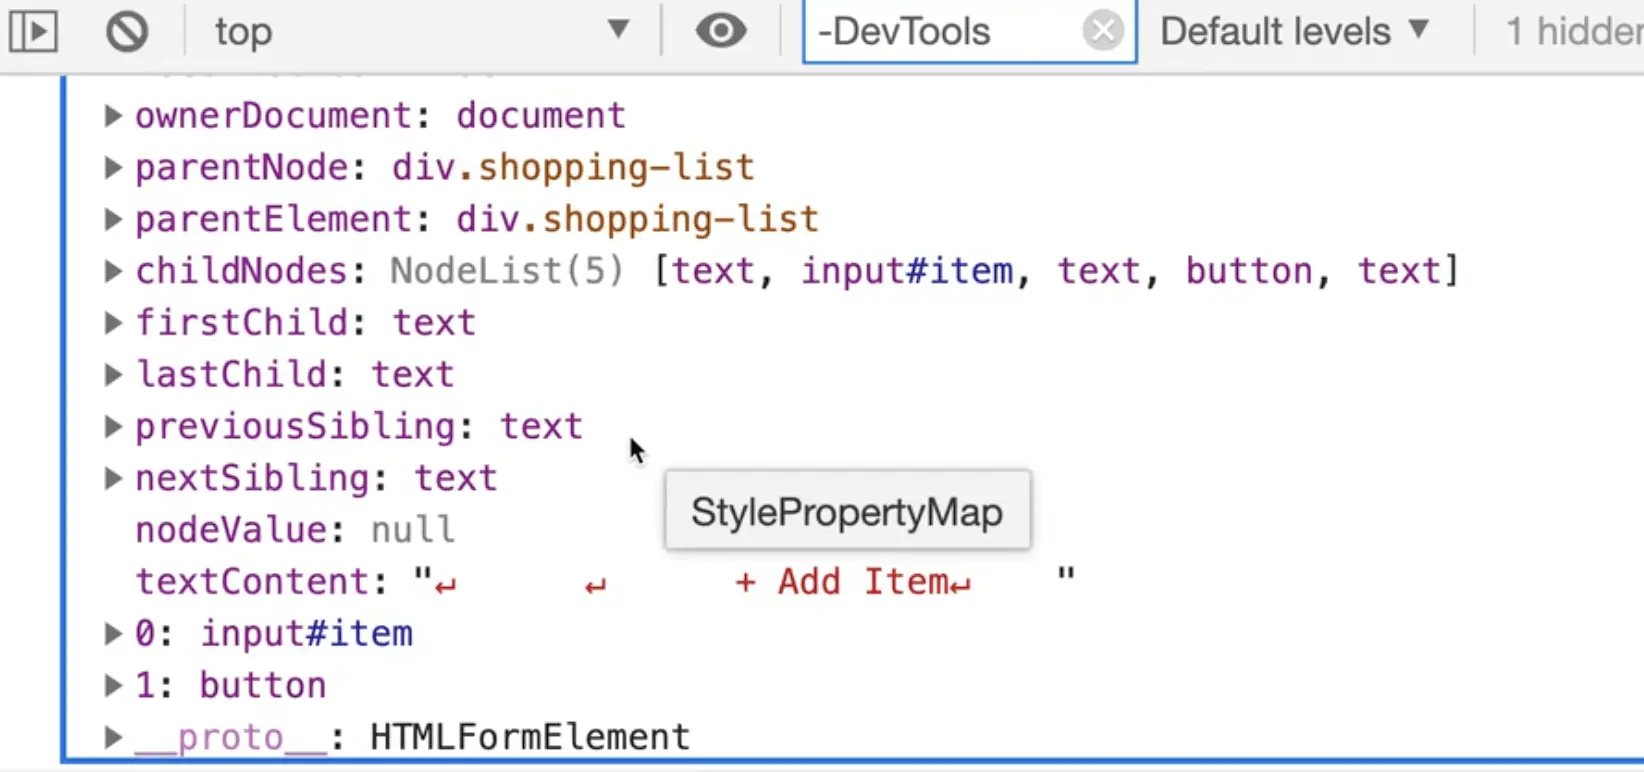
Task: Expand the childNodes NodeList arrow
Action: tap(114, 272)
